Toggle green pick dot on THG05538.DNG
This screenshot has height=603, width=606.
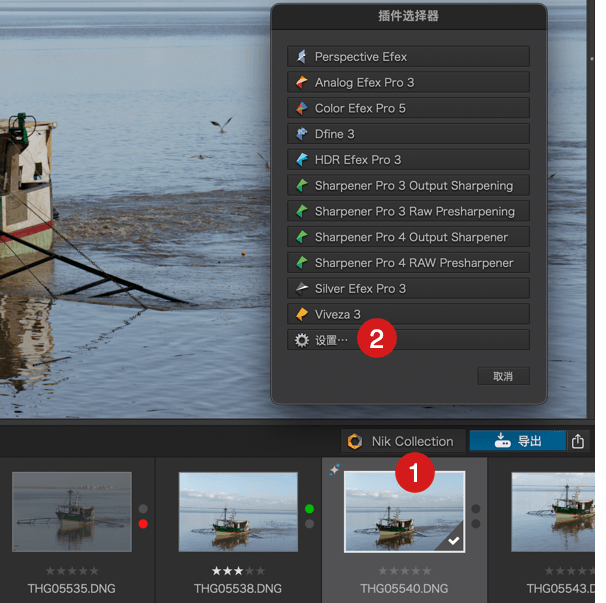pos(309,508)
